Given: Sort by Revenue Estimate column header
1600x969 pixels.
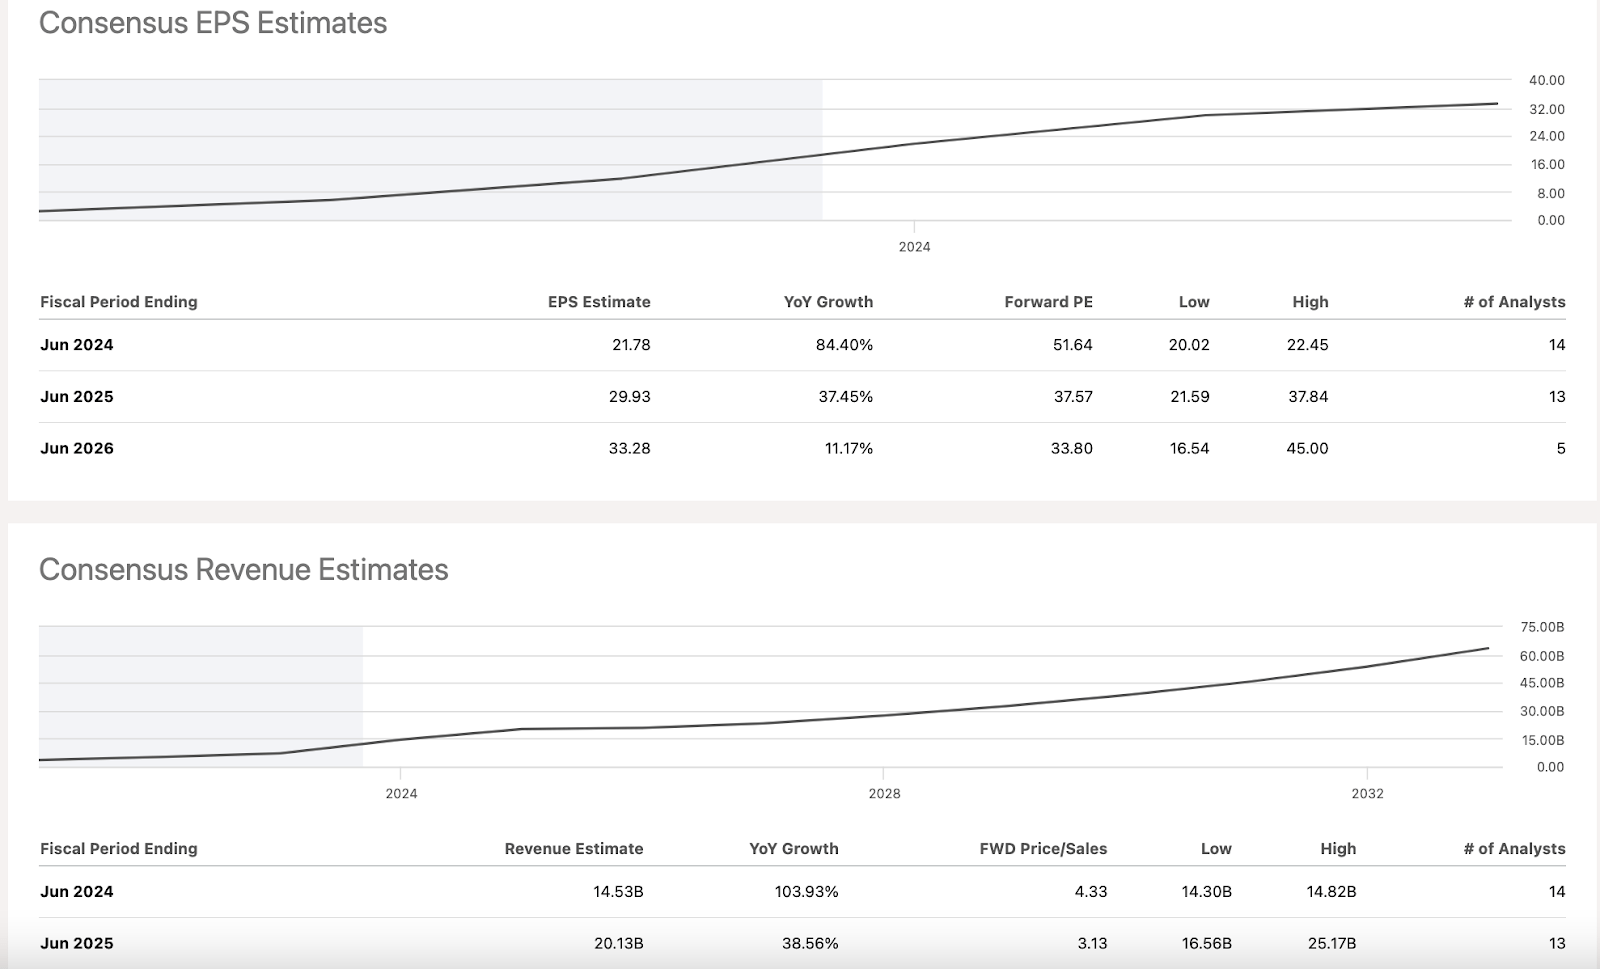Looking at the screenshot, I should (x=573, y=848).
